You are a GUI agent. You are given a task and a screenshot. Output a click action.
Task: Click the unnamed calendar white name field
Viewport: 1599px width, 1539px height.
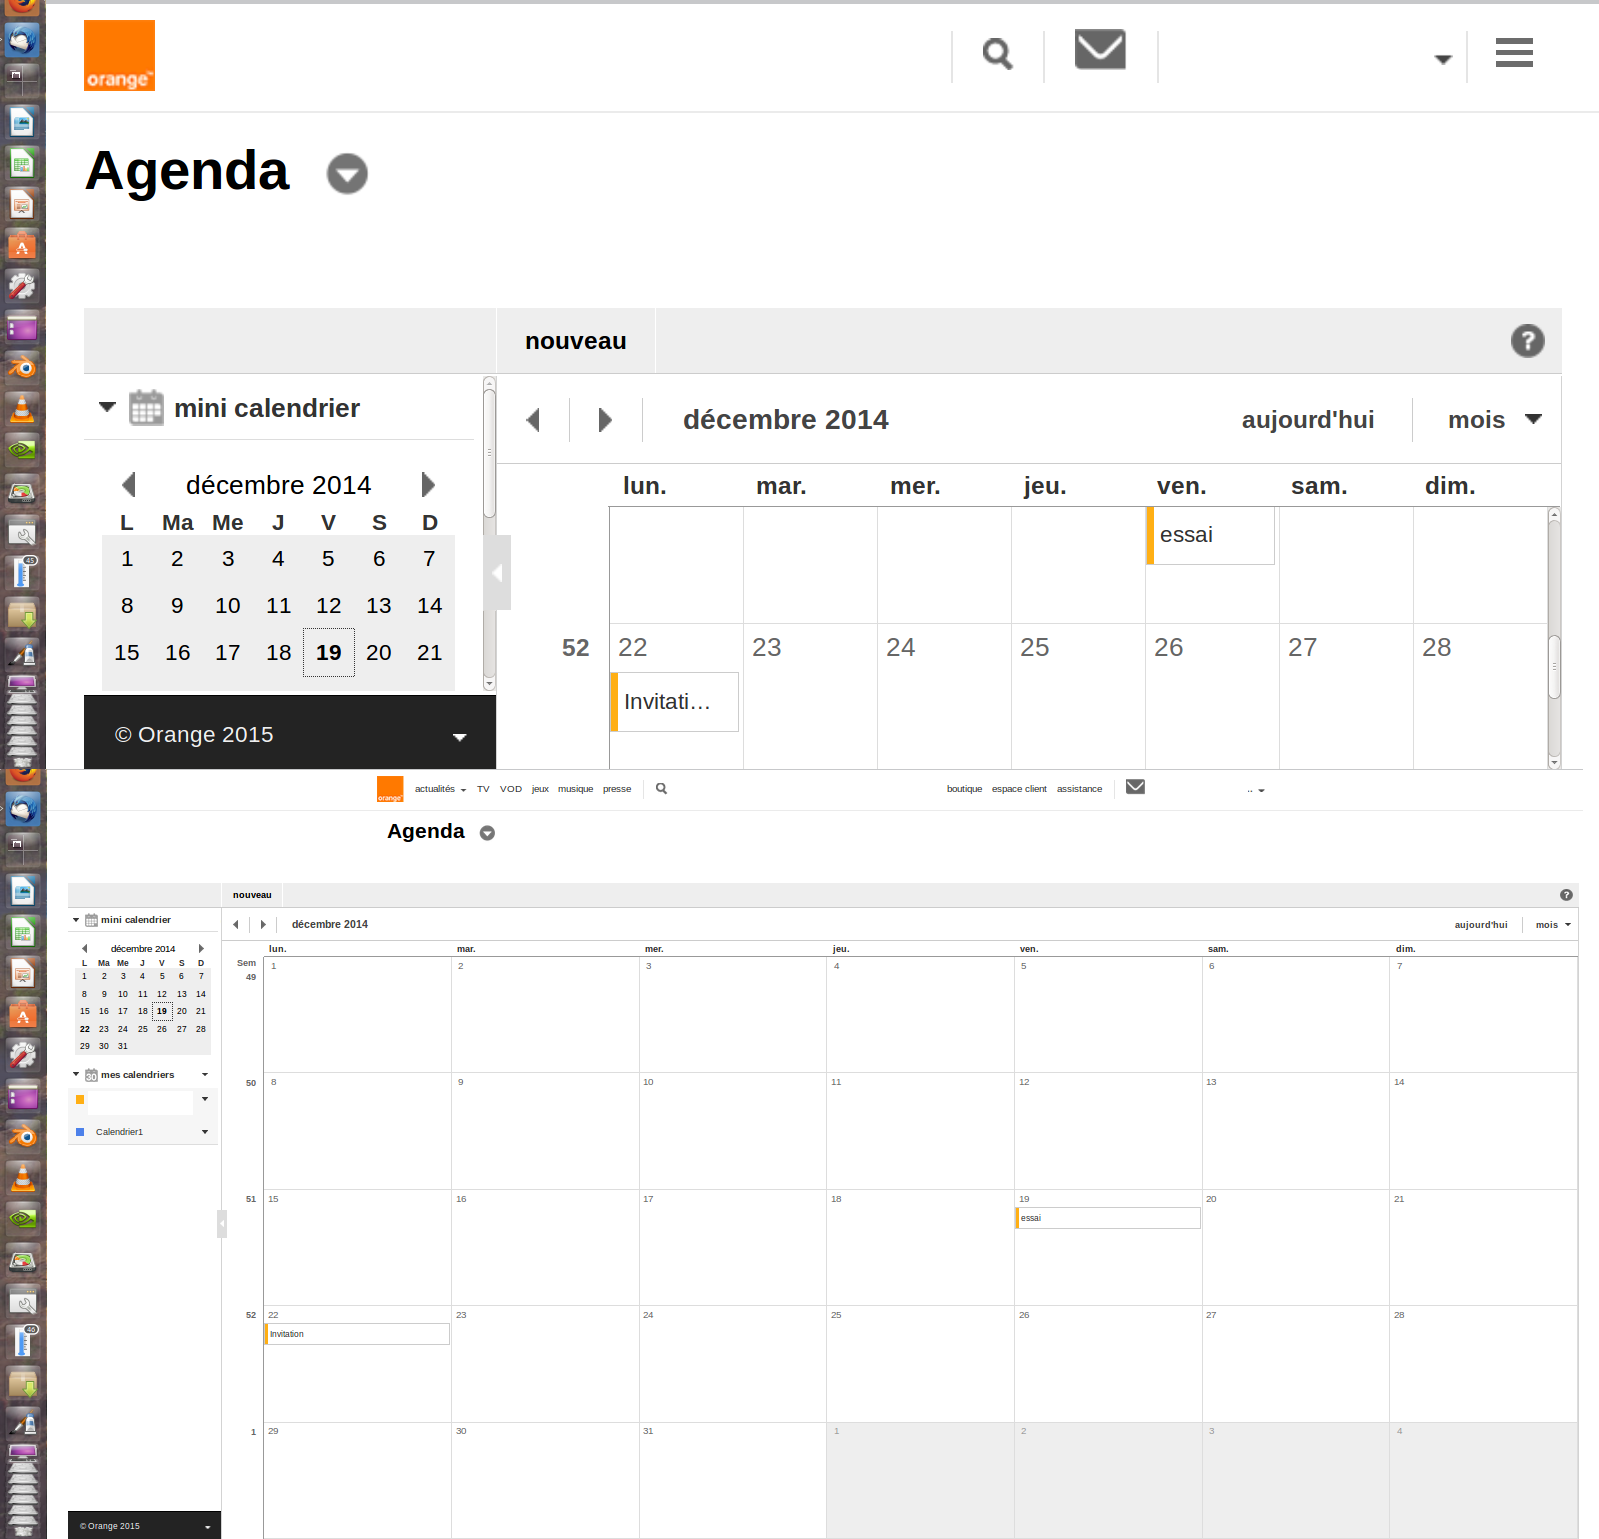coord(140,1102)
